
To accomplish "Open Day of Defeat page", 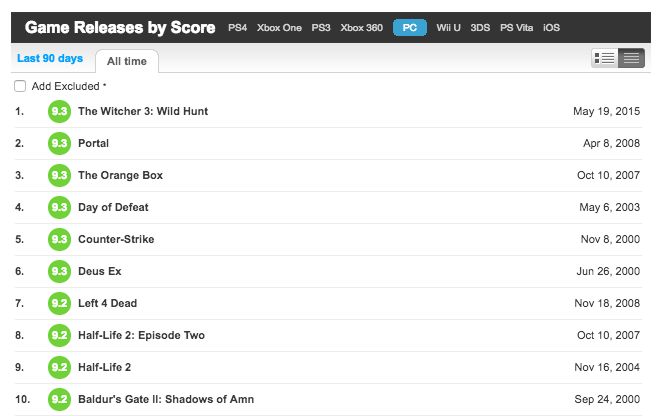I will (x=113, y=207).
